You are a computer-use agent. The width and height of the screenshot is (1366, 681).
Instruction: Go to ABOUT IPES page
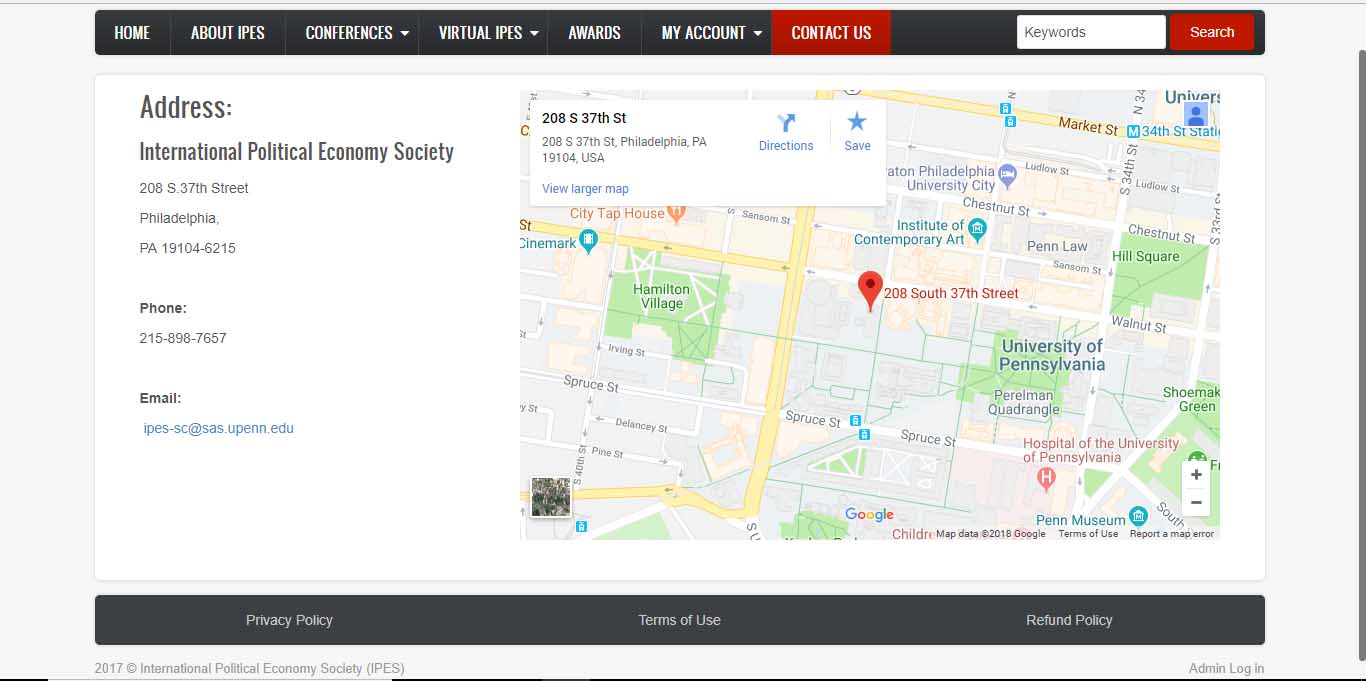click(228, 33)
